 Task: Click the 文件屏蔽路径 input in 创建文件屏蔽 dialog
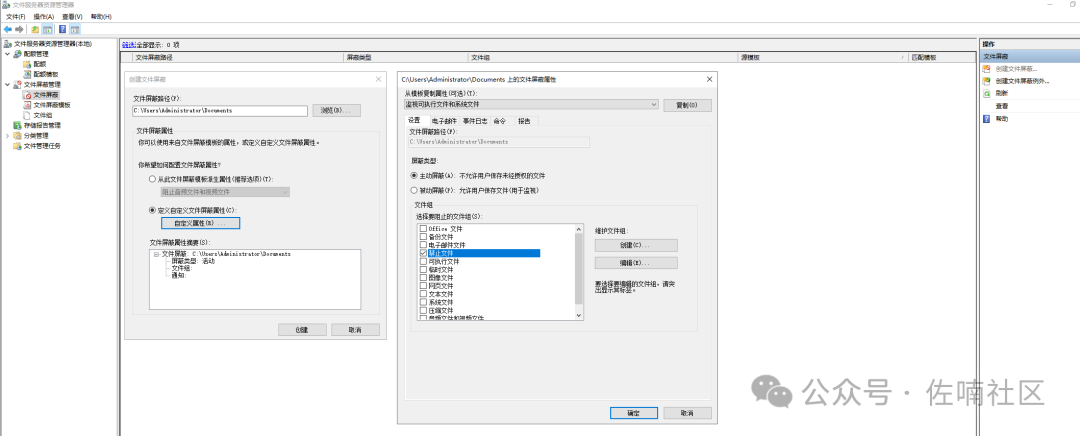(220, 111)
